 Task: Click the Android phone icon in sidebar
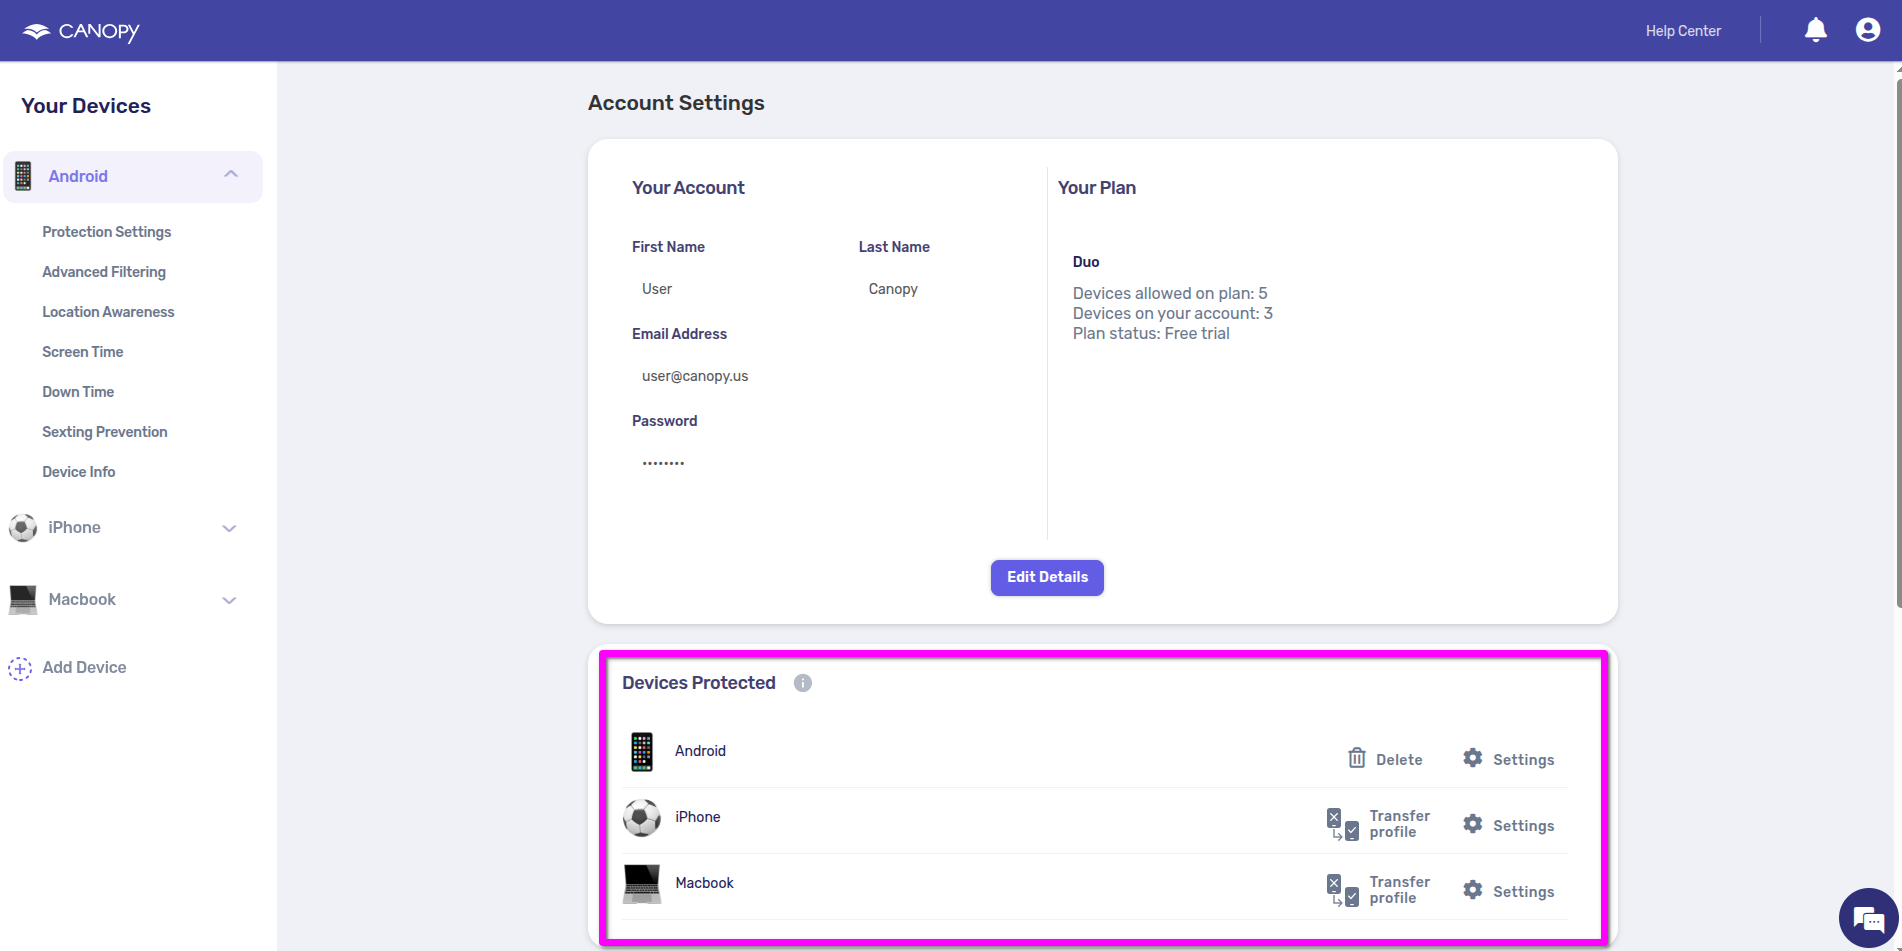pos(23,176)
